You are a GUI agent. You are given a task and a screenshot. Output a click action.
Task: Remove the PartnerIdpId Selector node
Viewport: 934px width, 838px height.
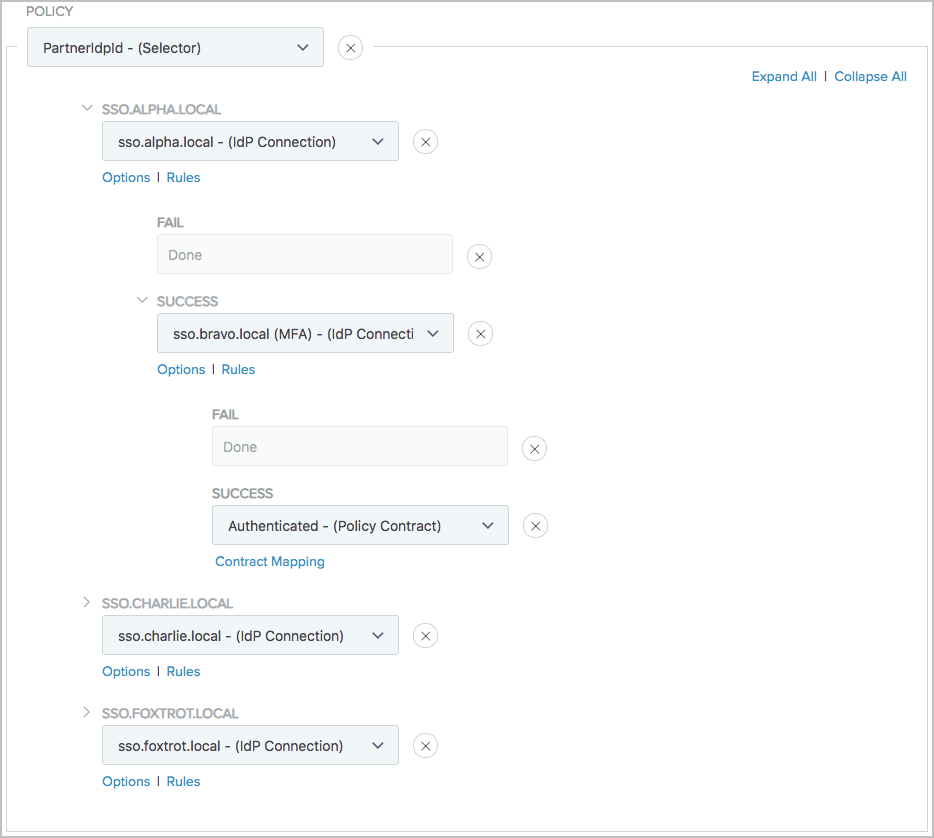click(350, 47)
